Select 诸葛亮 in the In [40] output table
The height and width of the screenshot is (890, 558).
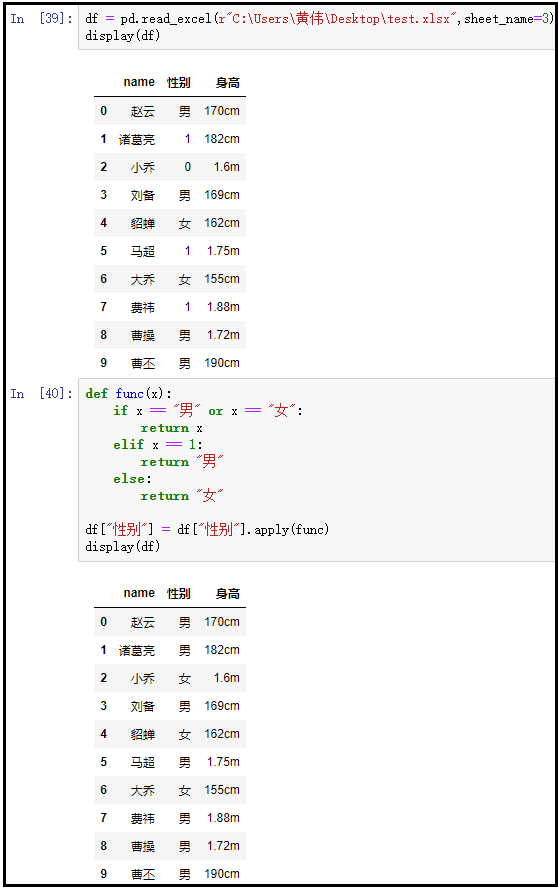click(137, 650)
